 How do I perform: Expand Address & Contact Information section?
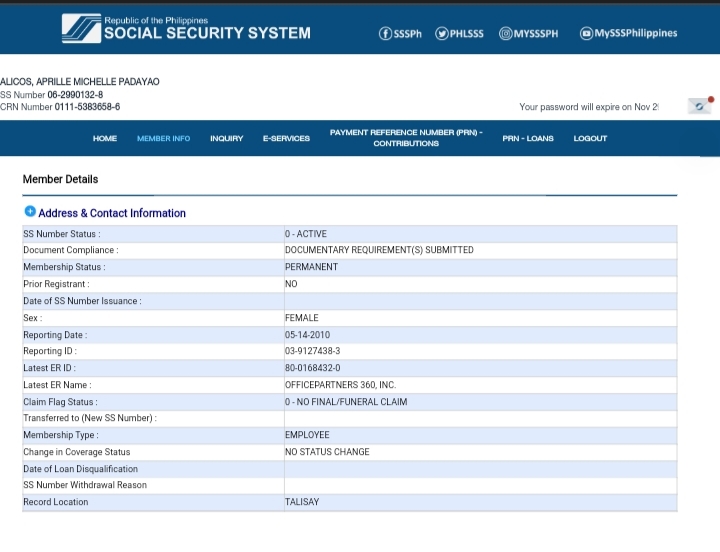[30, 212]
